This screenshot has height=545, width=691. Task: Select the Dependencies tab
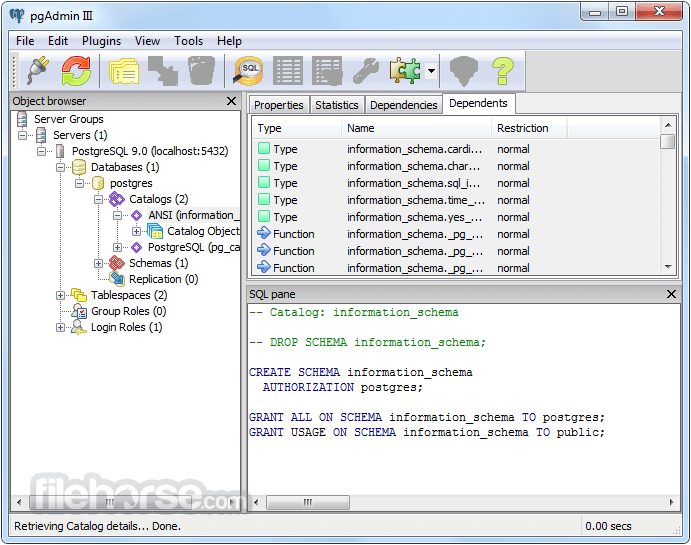click(403, 105)
